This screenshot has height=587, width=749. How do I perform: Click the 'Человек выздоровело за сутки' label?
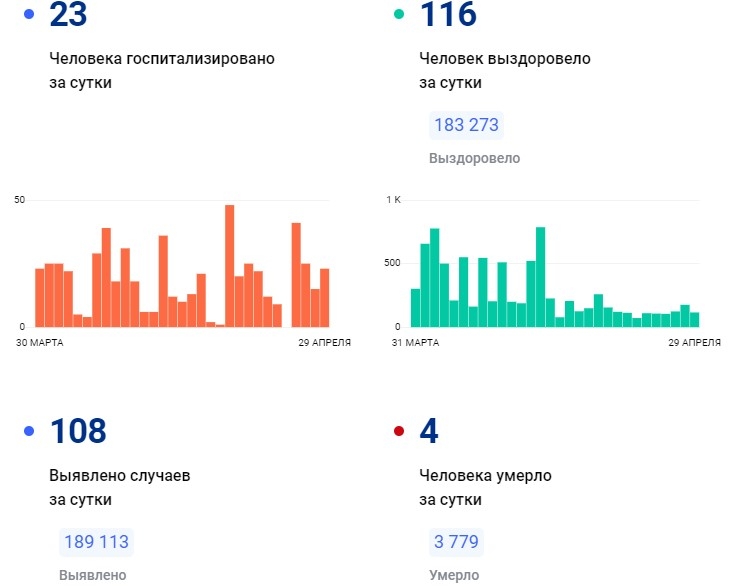coord(504,70)
